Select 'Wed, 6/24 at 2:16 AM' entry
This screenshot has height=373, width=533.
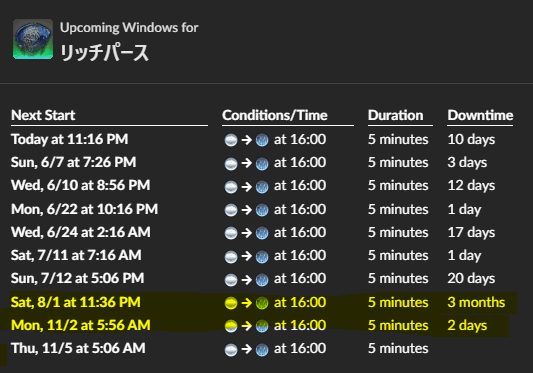[x=81, y=232]
